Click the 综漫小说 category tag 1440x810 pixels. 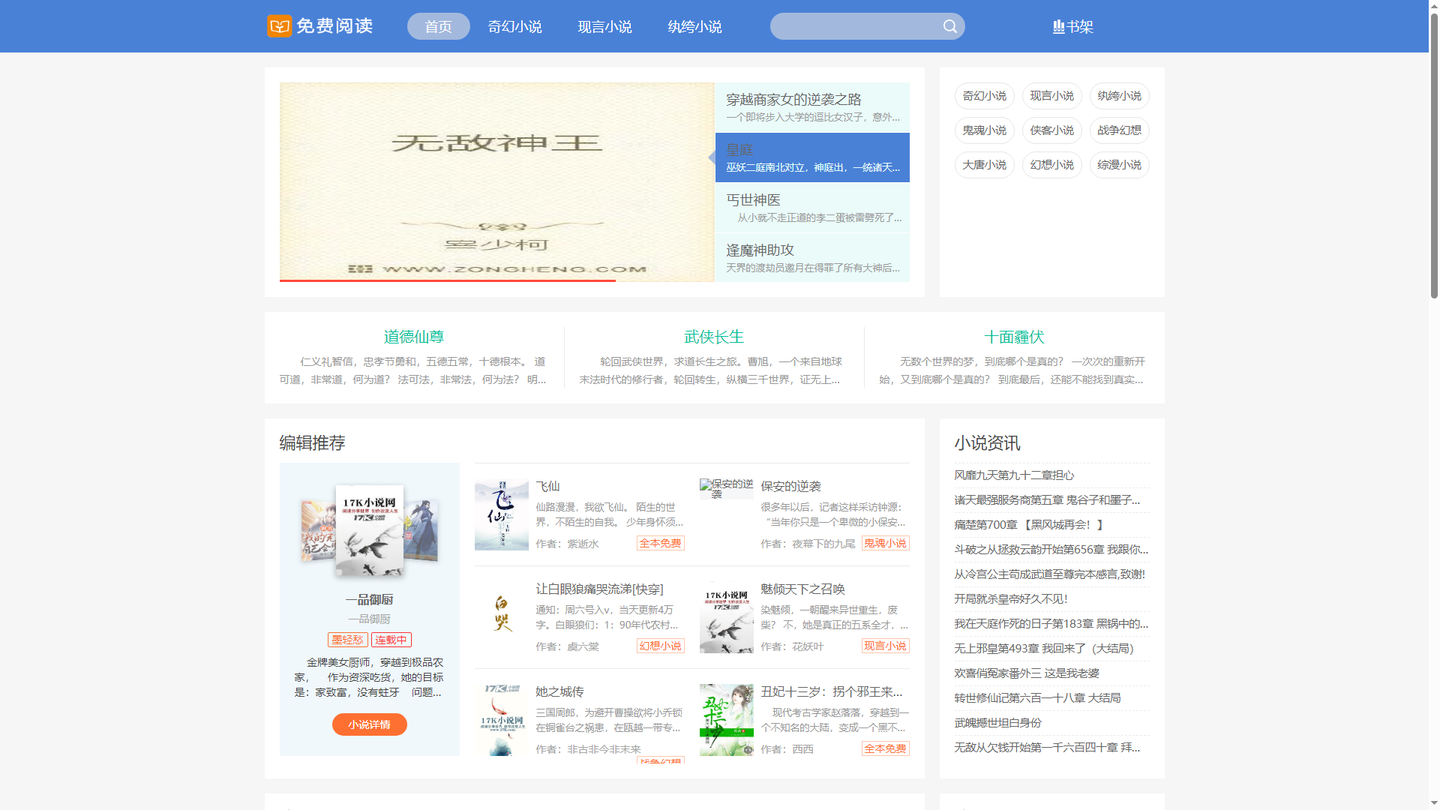coord(1119,164)
